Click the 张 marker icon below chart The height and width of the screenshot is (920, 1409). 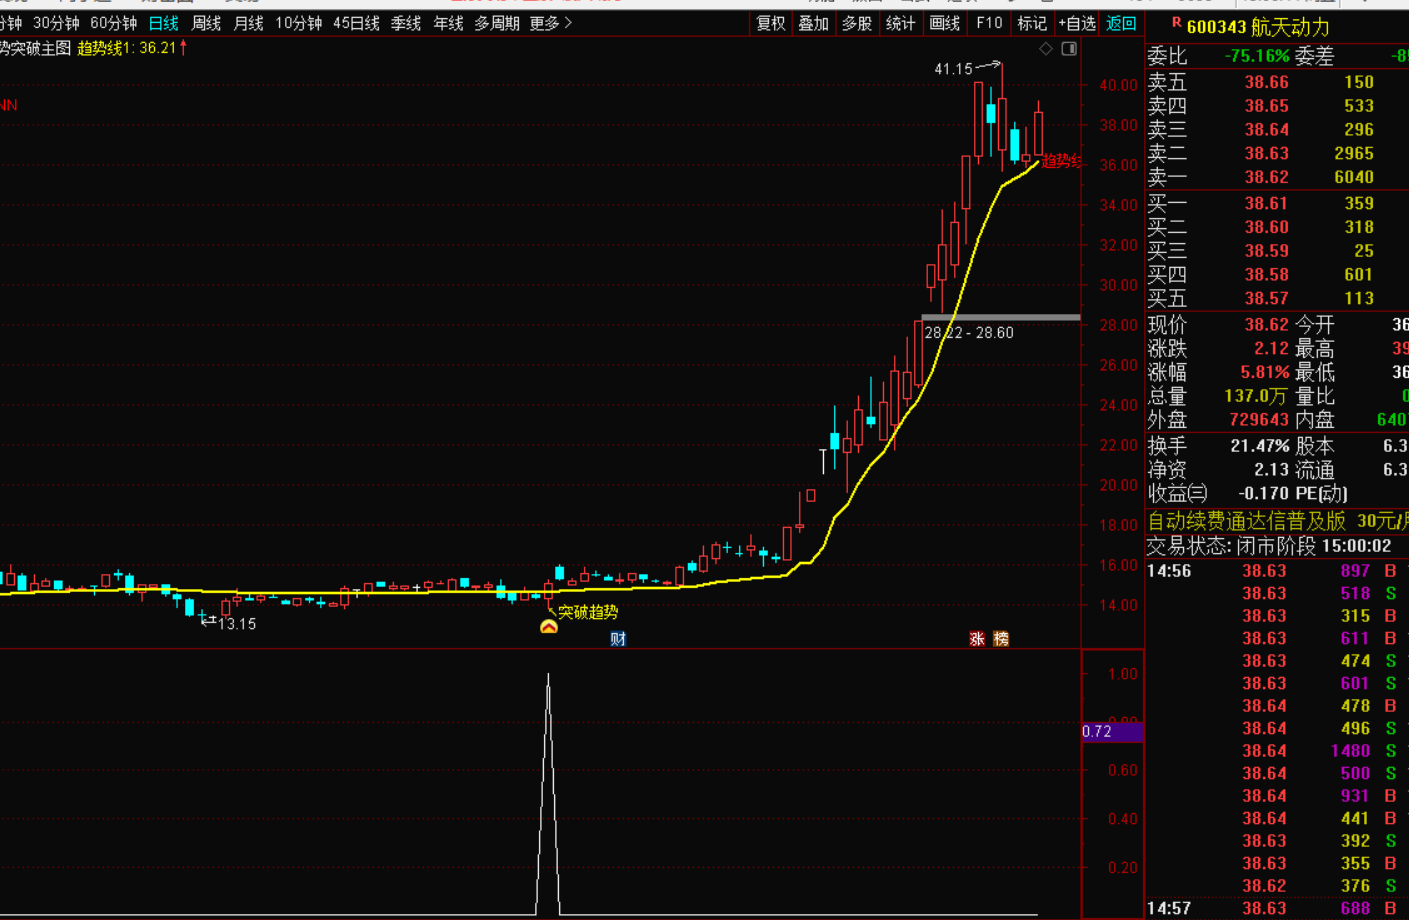pos(977,639)
